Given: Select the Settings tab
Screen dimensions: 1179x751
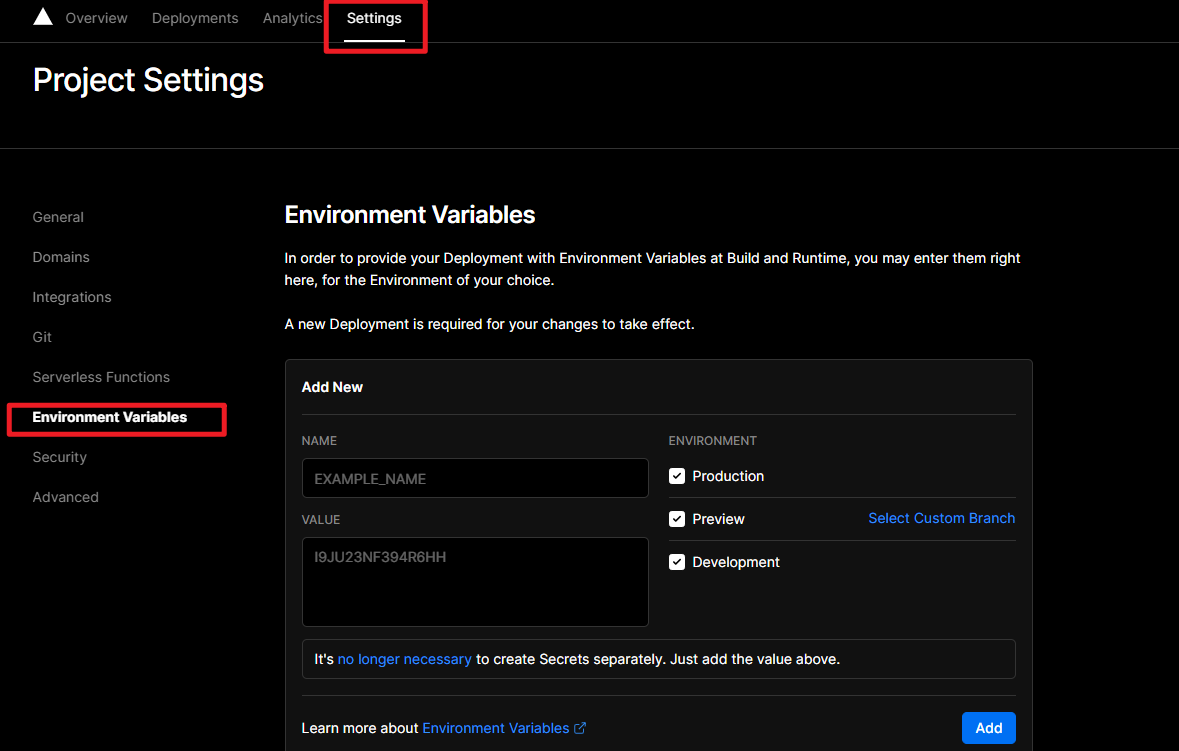Looking at the screenshot, I should pyautogui.click(x=374, y=18).
